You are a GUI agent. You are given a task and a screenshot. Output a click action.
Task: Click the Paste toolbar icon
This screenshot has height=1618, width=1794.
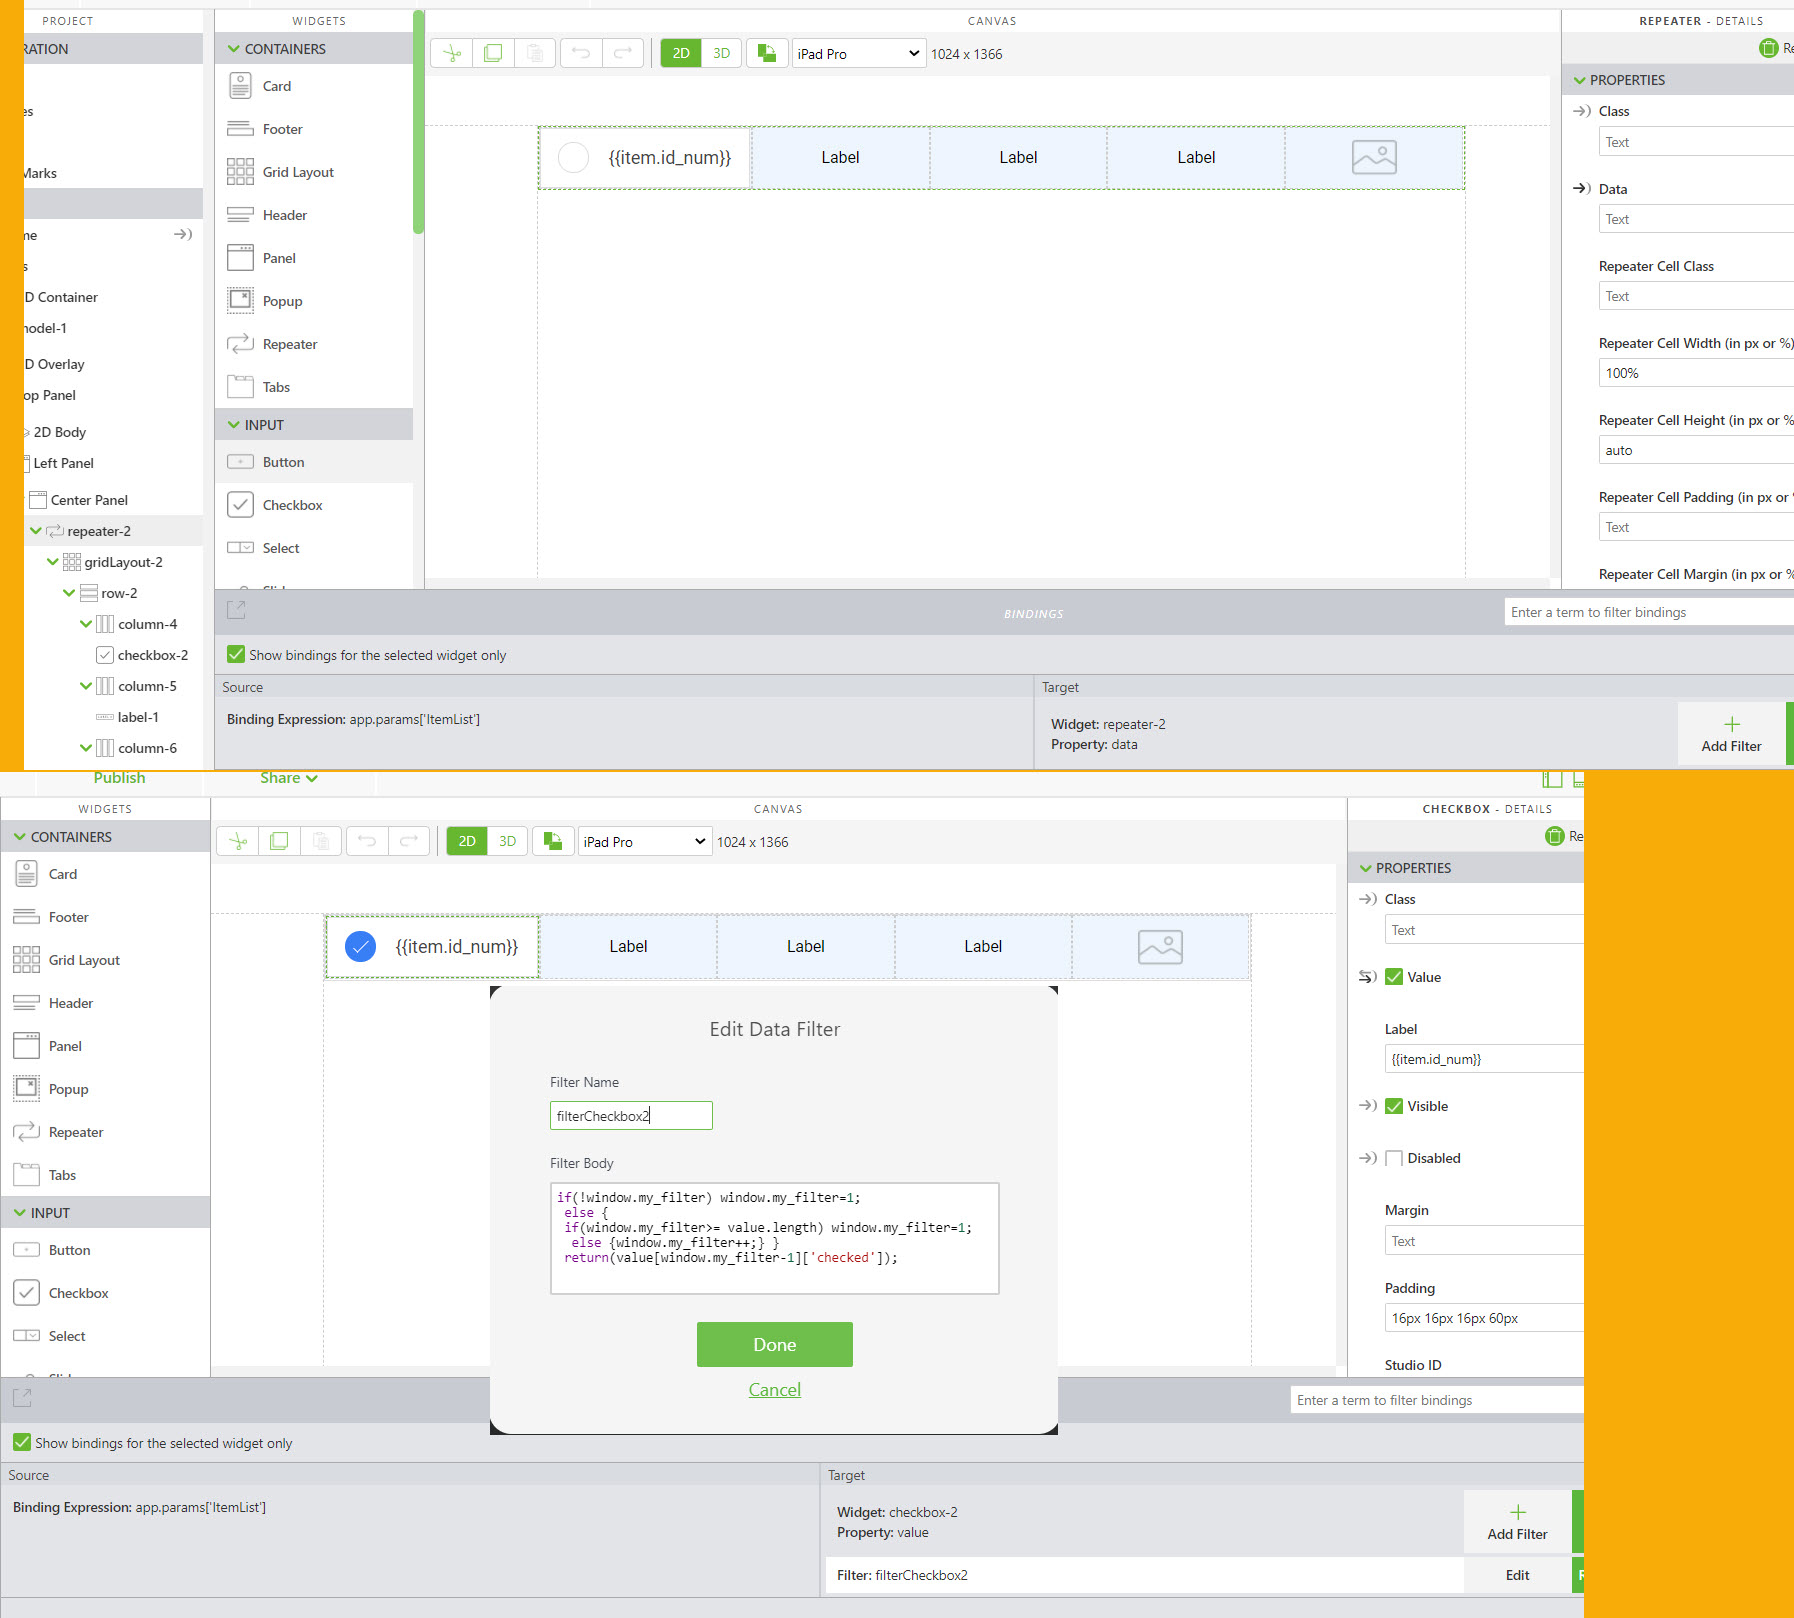[535, 53]
